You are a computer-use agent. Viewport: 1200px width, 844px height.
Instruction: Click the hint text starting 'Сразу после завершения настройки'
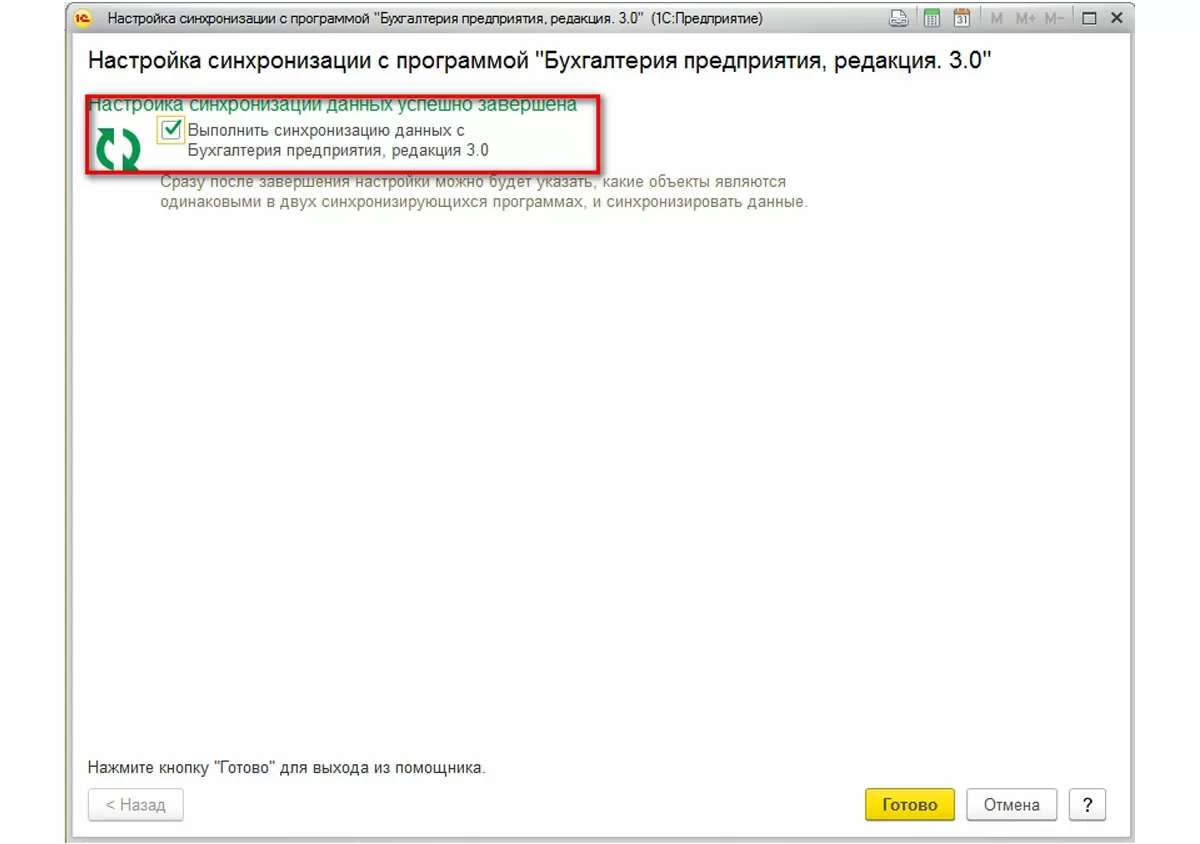(x=484, y=191)
